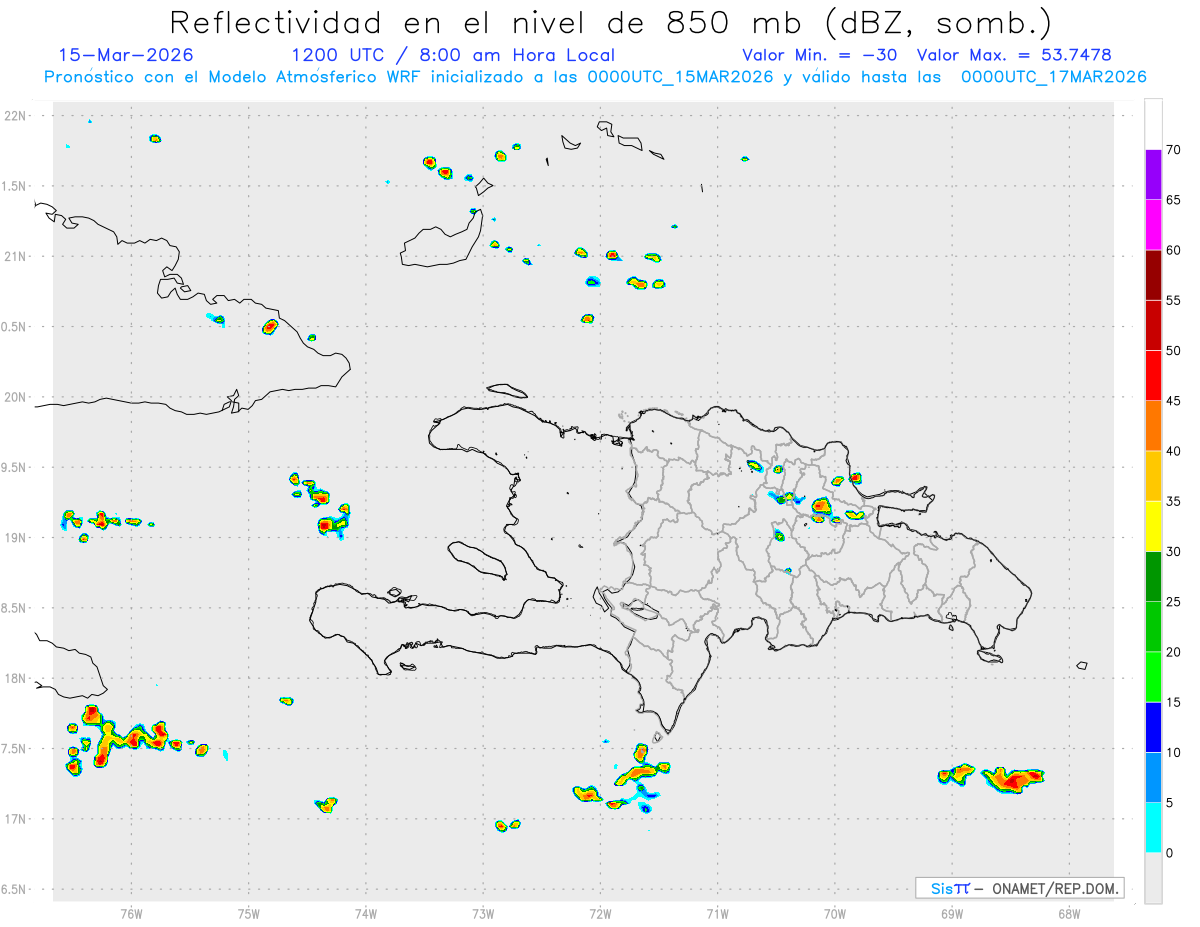The height and width of the screenshot is (927, 1200).
Task: Click the '70W' longitude label
Action: click(835, 914)
